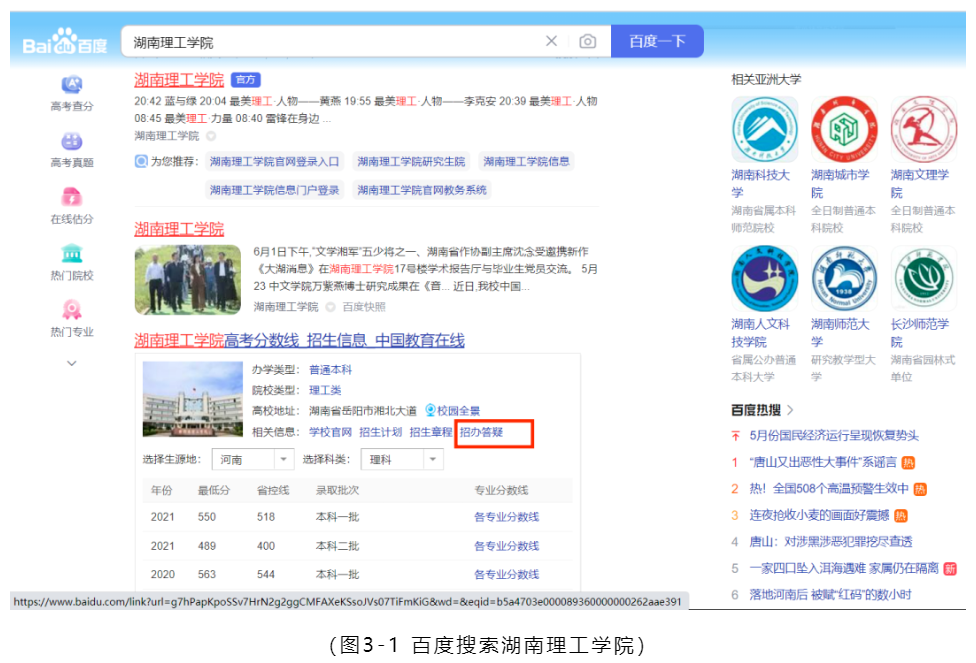
Task: Click the 百度一下 search button
Action: [x=657, y=41]
